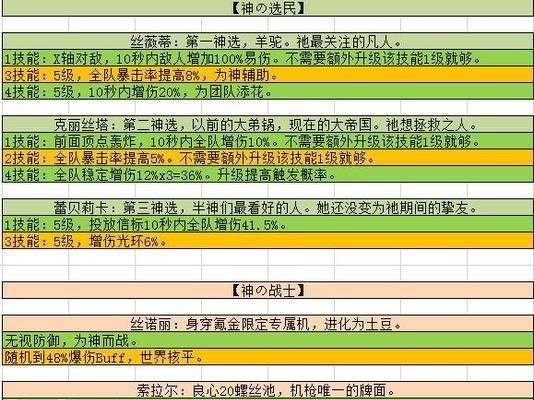Click 1技能 投放信标 增伤41.5% row
Image resolution: width=534 pixels, height=400 pixels.
pyautogui.click(x=268, y=225)
